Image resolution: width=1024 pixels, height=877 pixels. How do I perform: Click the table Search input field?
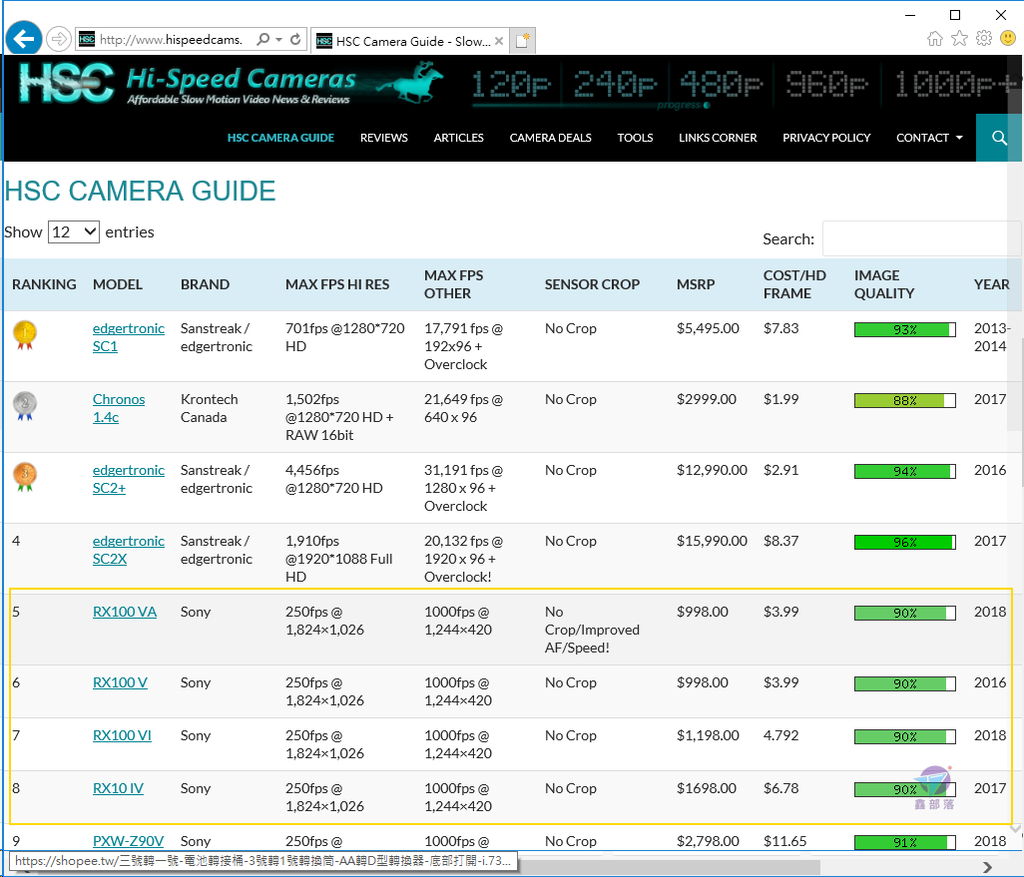click(x=921, y=239)
